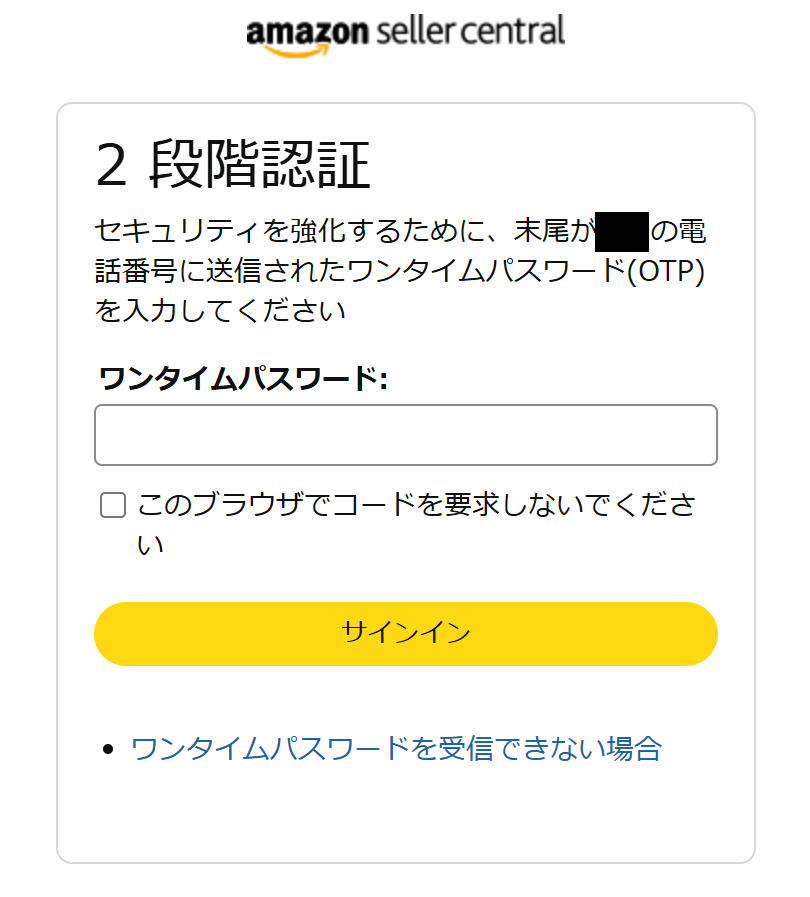Click the を入力してください line of text
The width and height of the screenshot is (810, 897).
coord(220,311)
